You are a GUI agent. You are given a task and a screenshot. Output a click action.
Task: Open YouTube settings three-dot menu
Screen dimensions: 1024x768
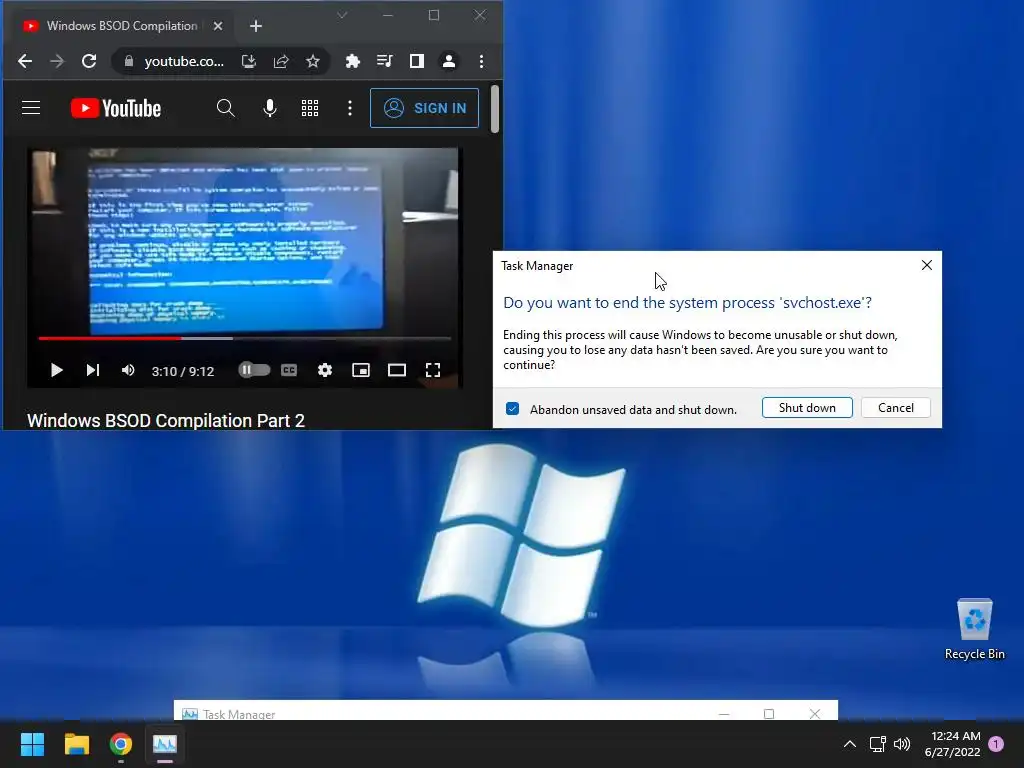point(350,108)
